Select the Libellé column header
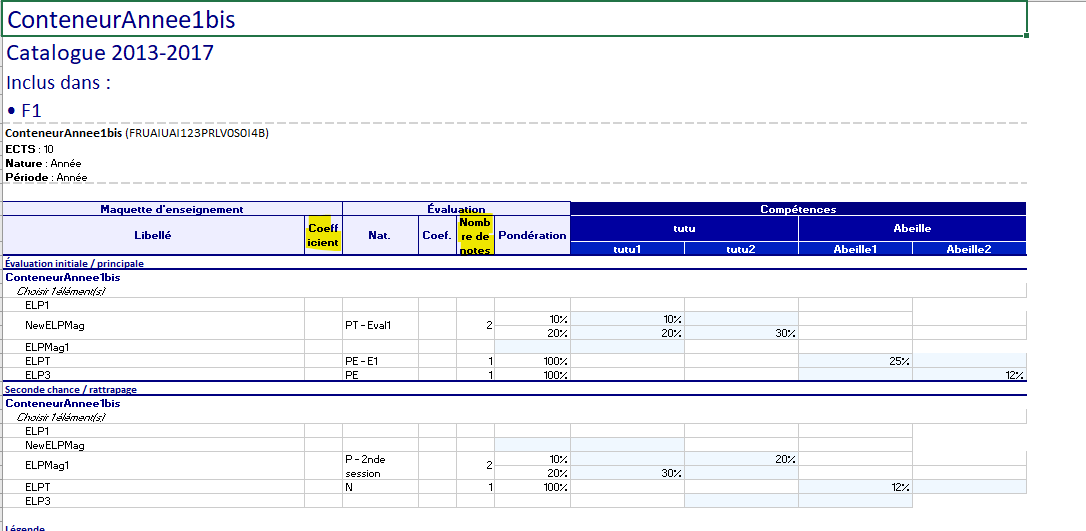The height and width of the screenshot is (531, 1086). coord(152,235)
